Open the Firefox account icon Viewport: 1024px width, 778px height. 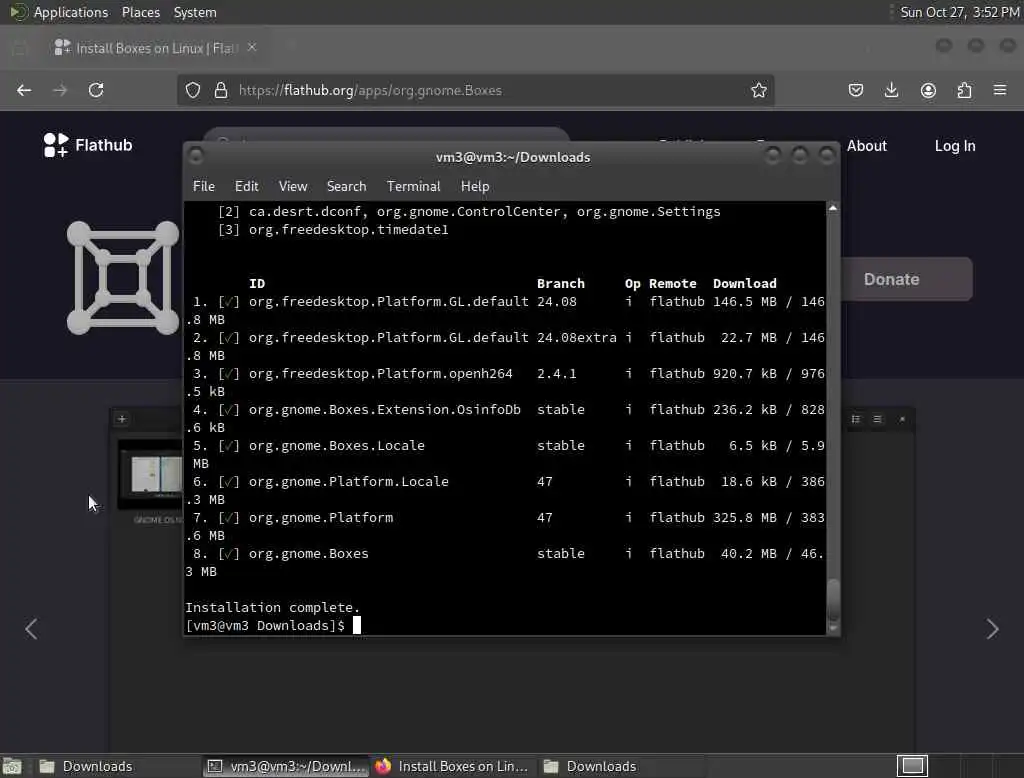pyautogui.click(x=928, y=90)
